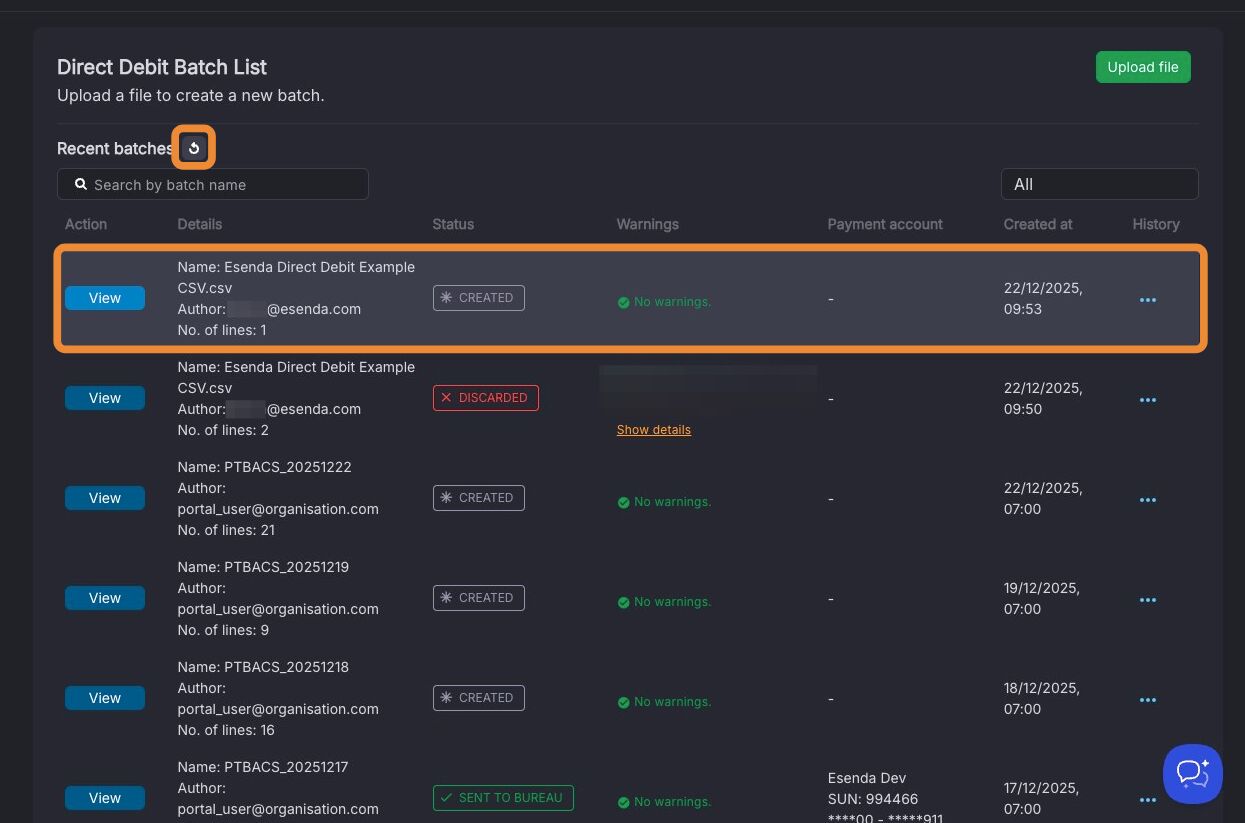Click the Action column header
Screen dimensions: 1245x823
click(x=86, y=224)
